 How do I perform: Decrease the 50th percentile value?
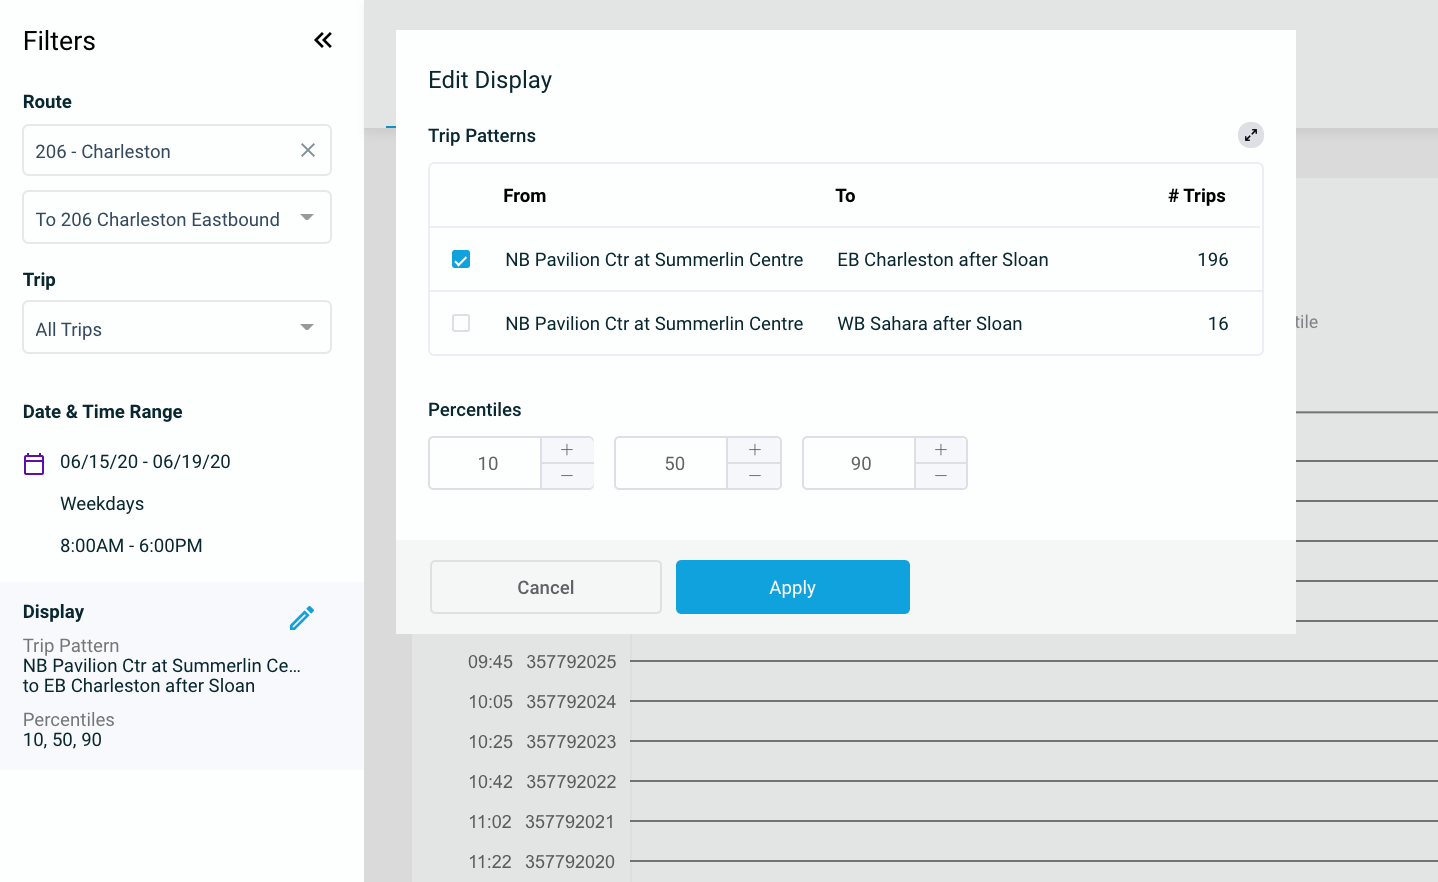tap(754, 476)
